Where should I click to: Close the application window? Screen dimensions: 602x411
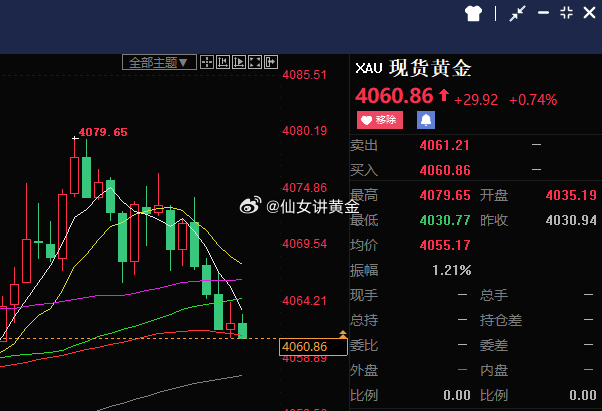pyautogui.click(x=589, y=13)
